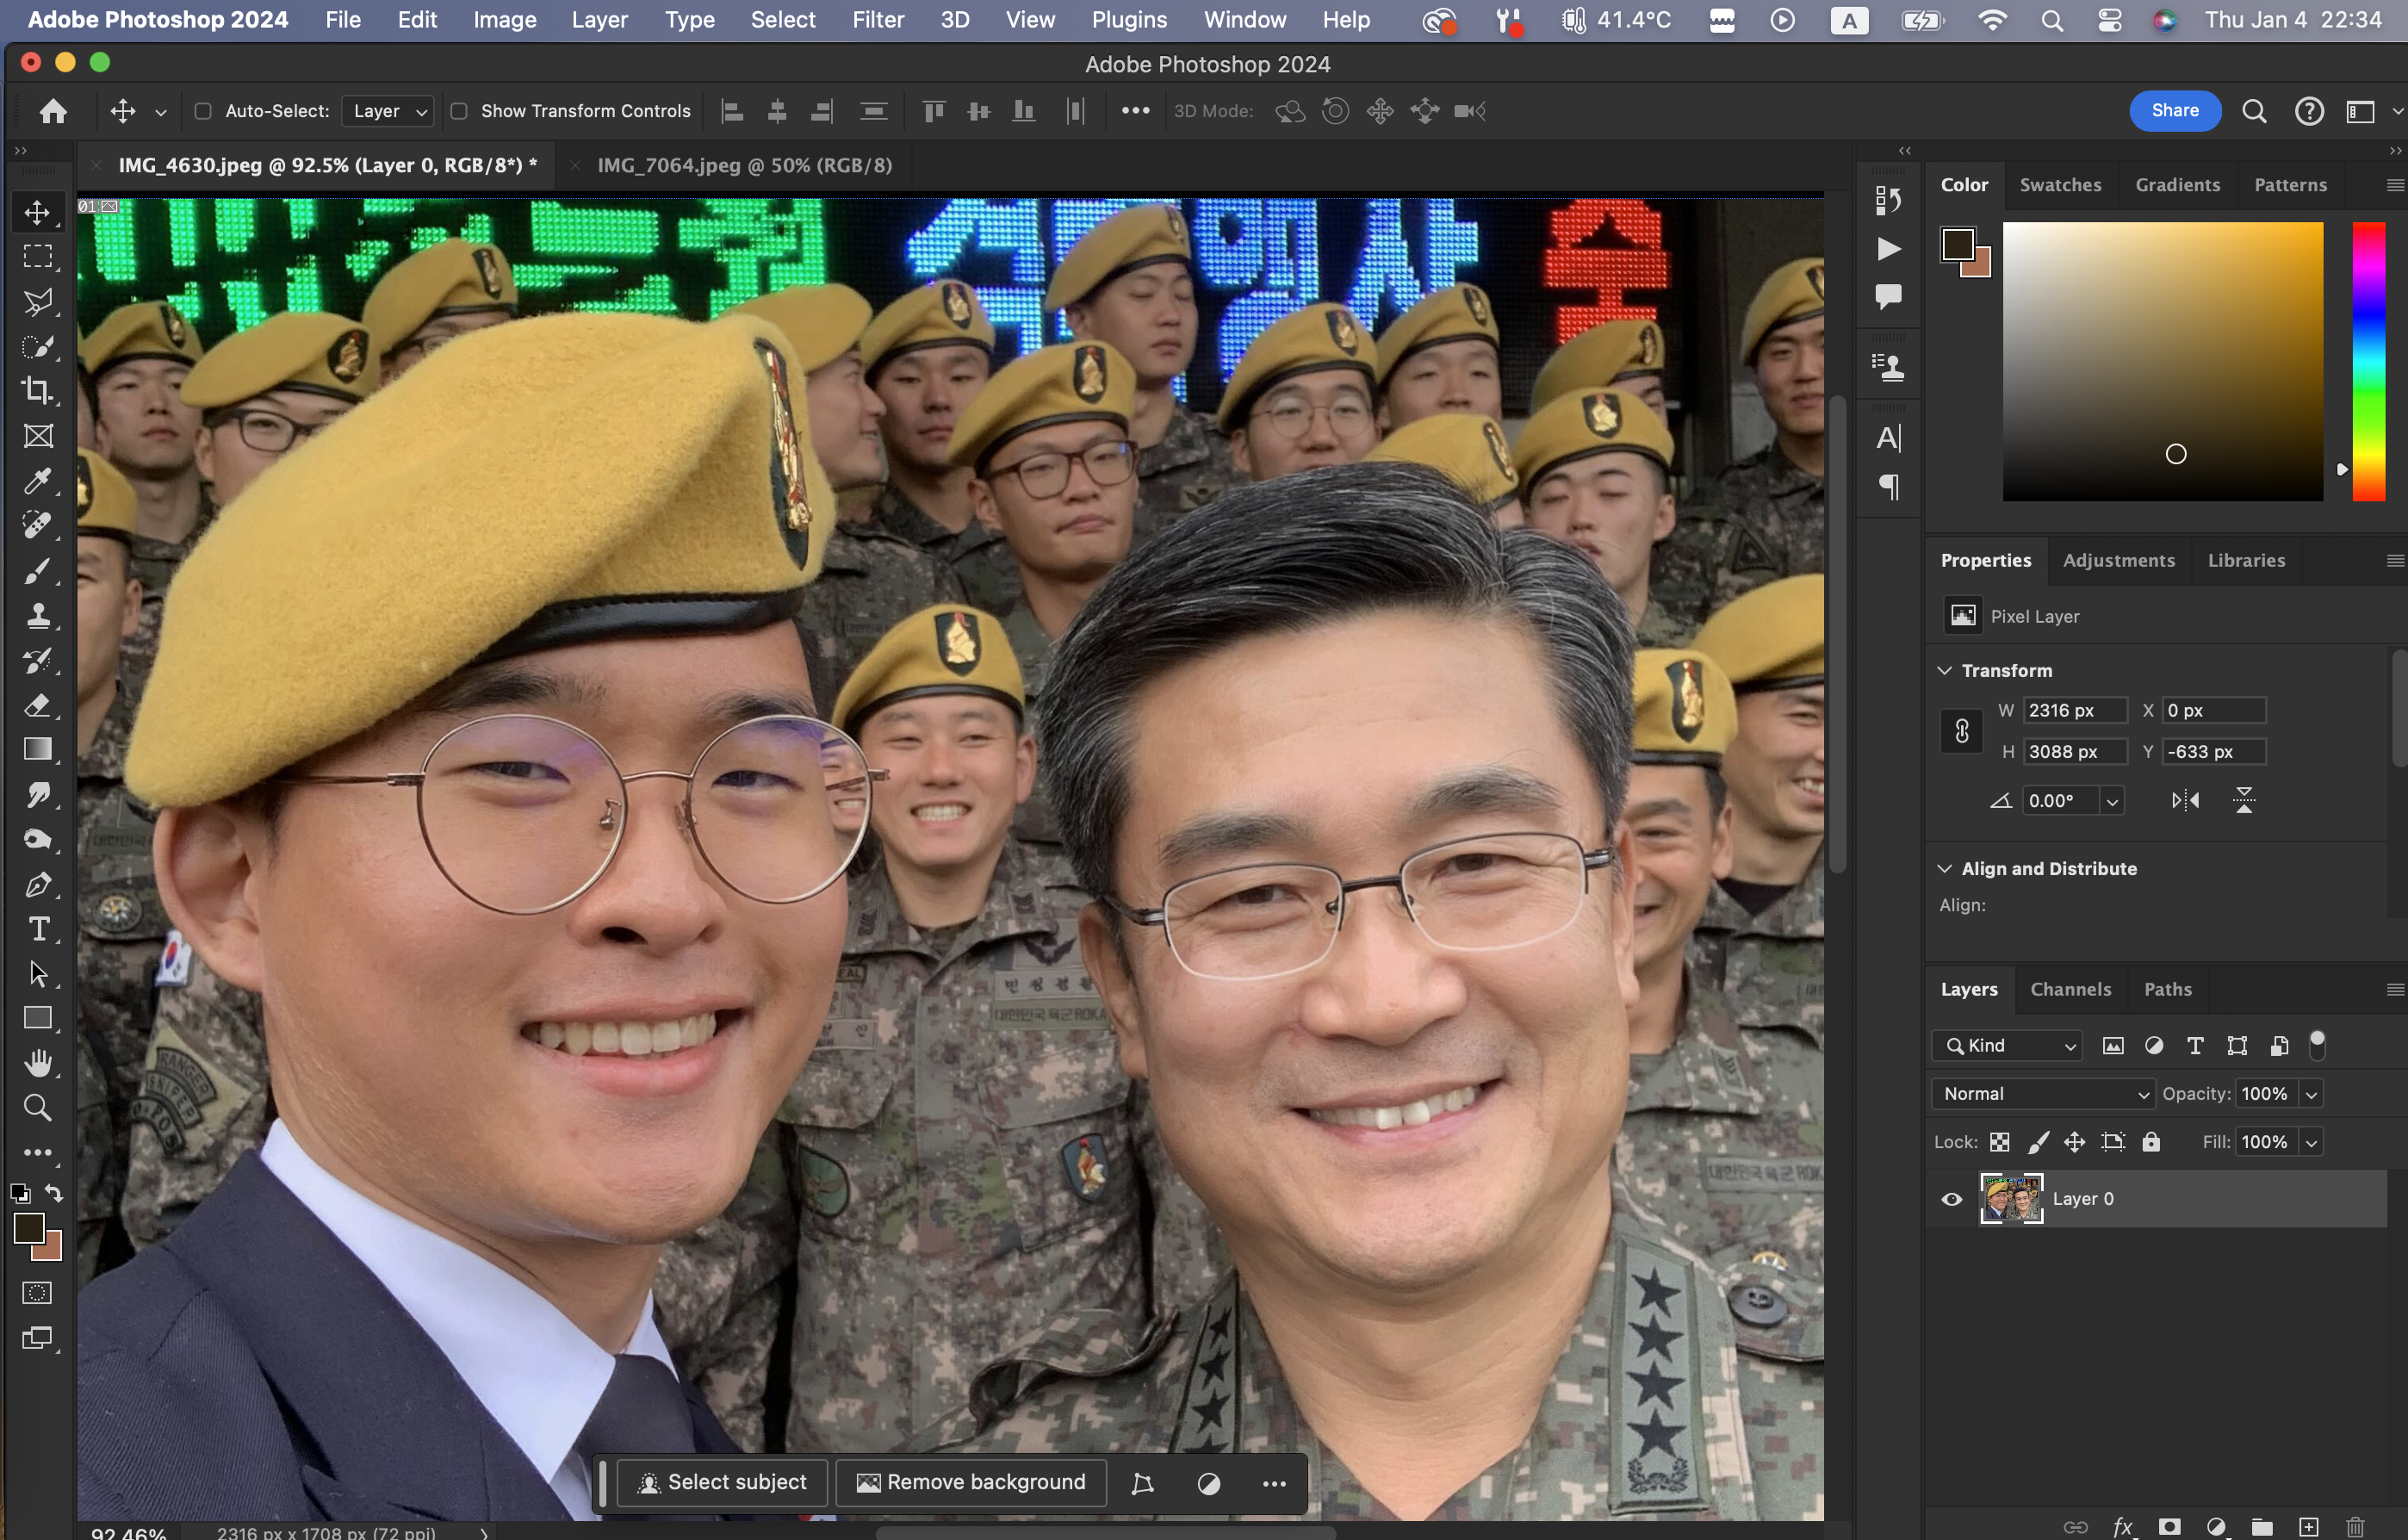Select the Eraser tool

click(38, 706)
